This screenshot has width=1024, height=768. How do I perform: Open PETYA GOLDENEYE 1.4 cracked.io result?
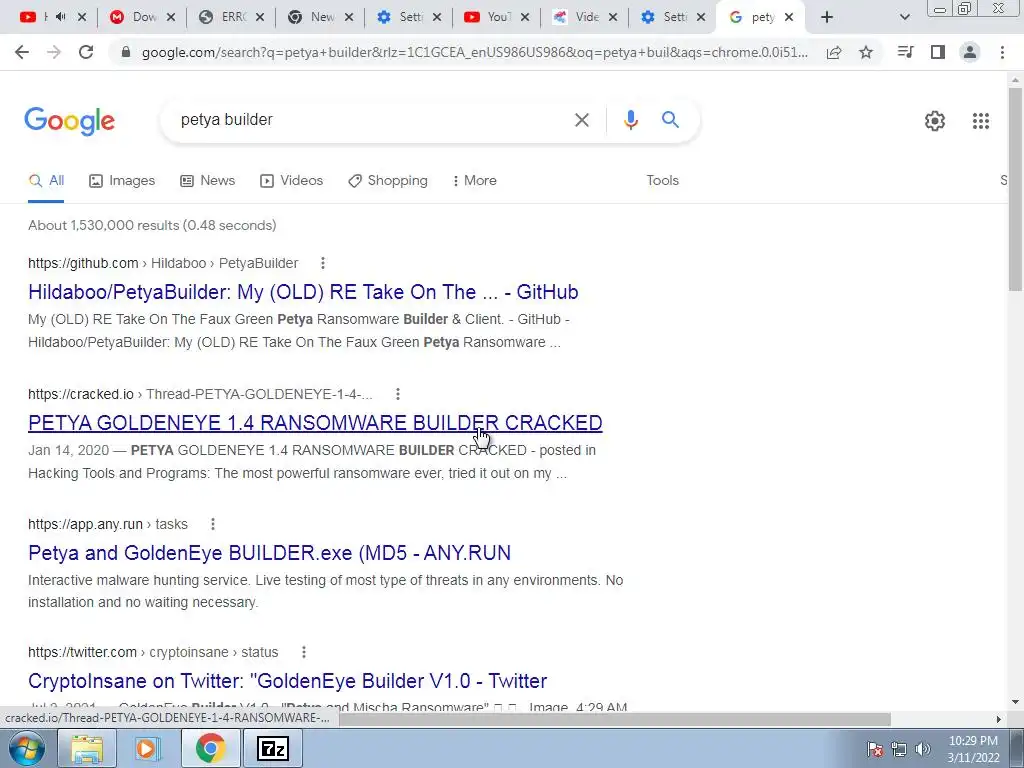tap(315, 423)
